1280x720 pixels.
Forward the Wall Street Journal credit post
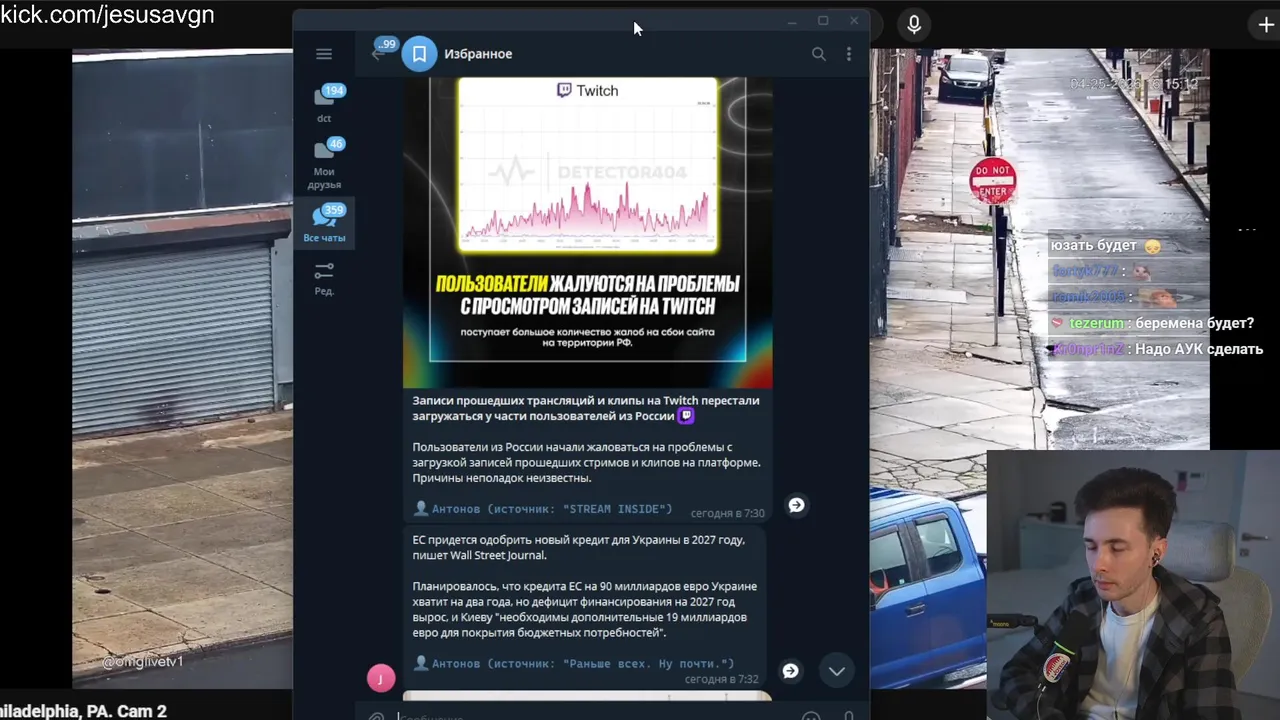point(790,671)
